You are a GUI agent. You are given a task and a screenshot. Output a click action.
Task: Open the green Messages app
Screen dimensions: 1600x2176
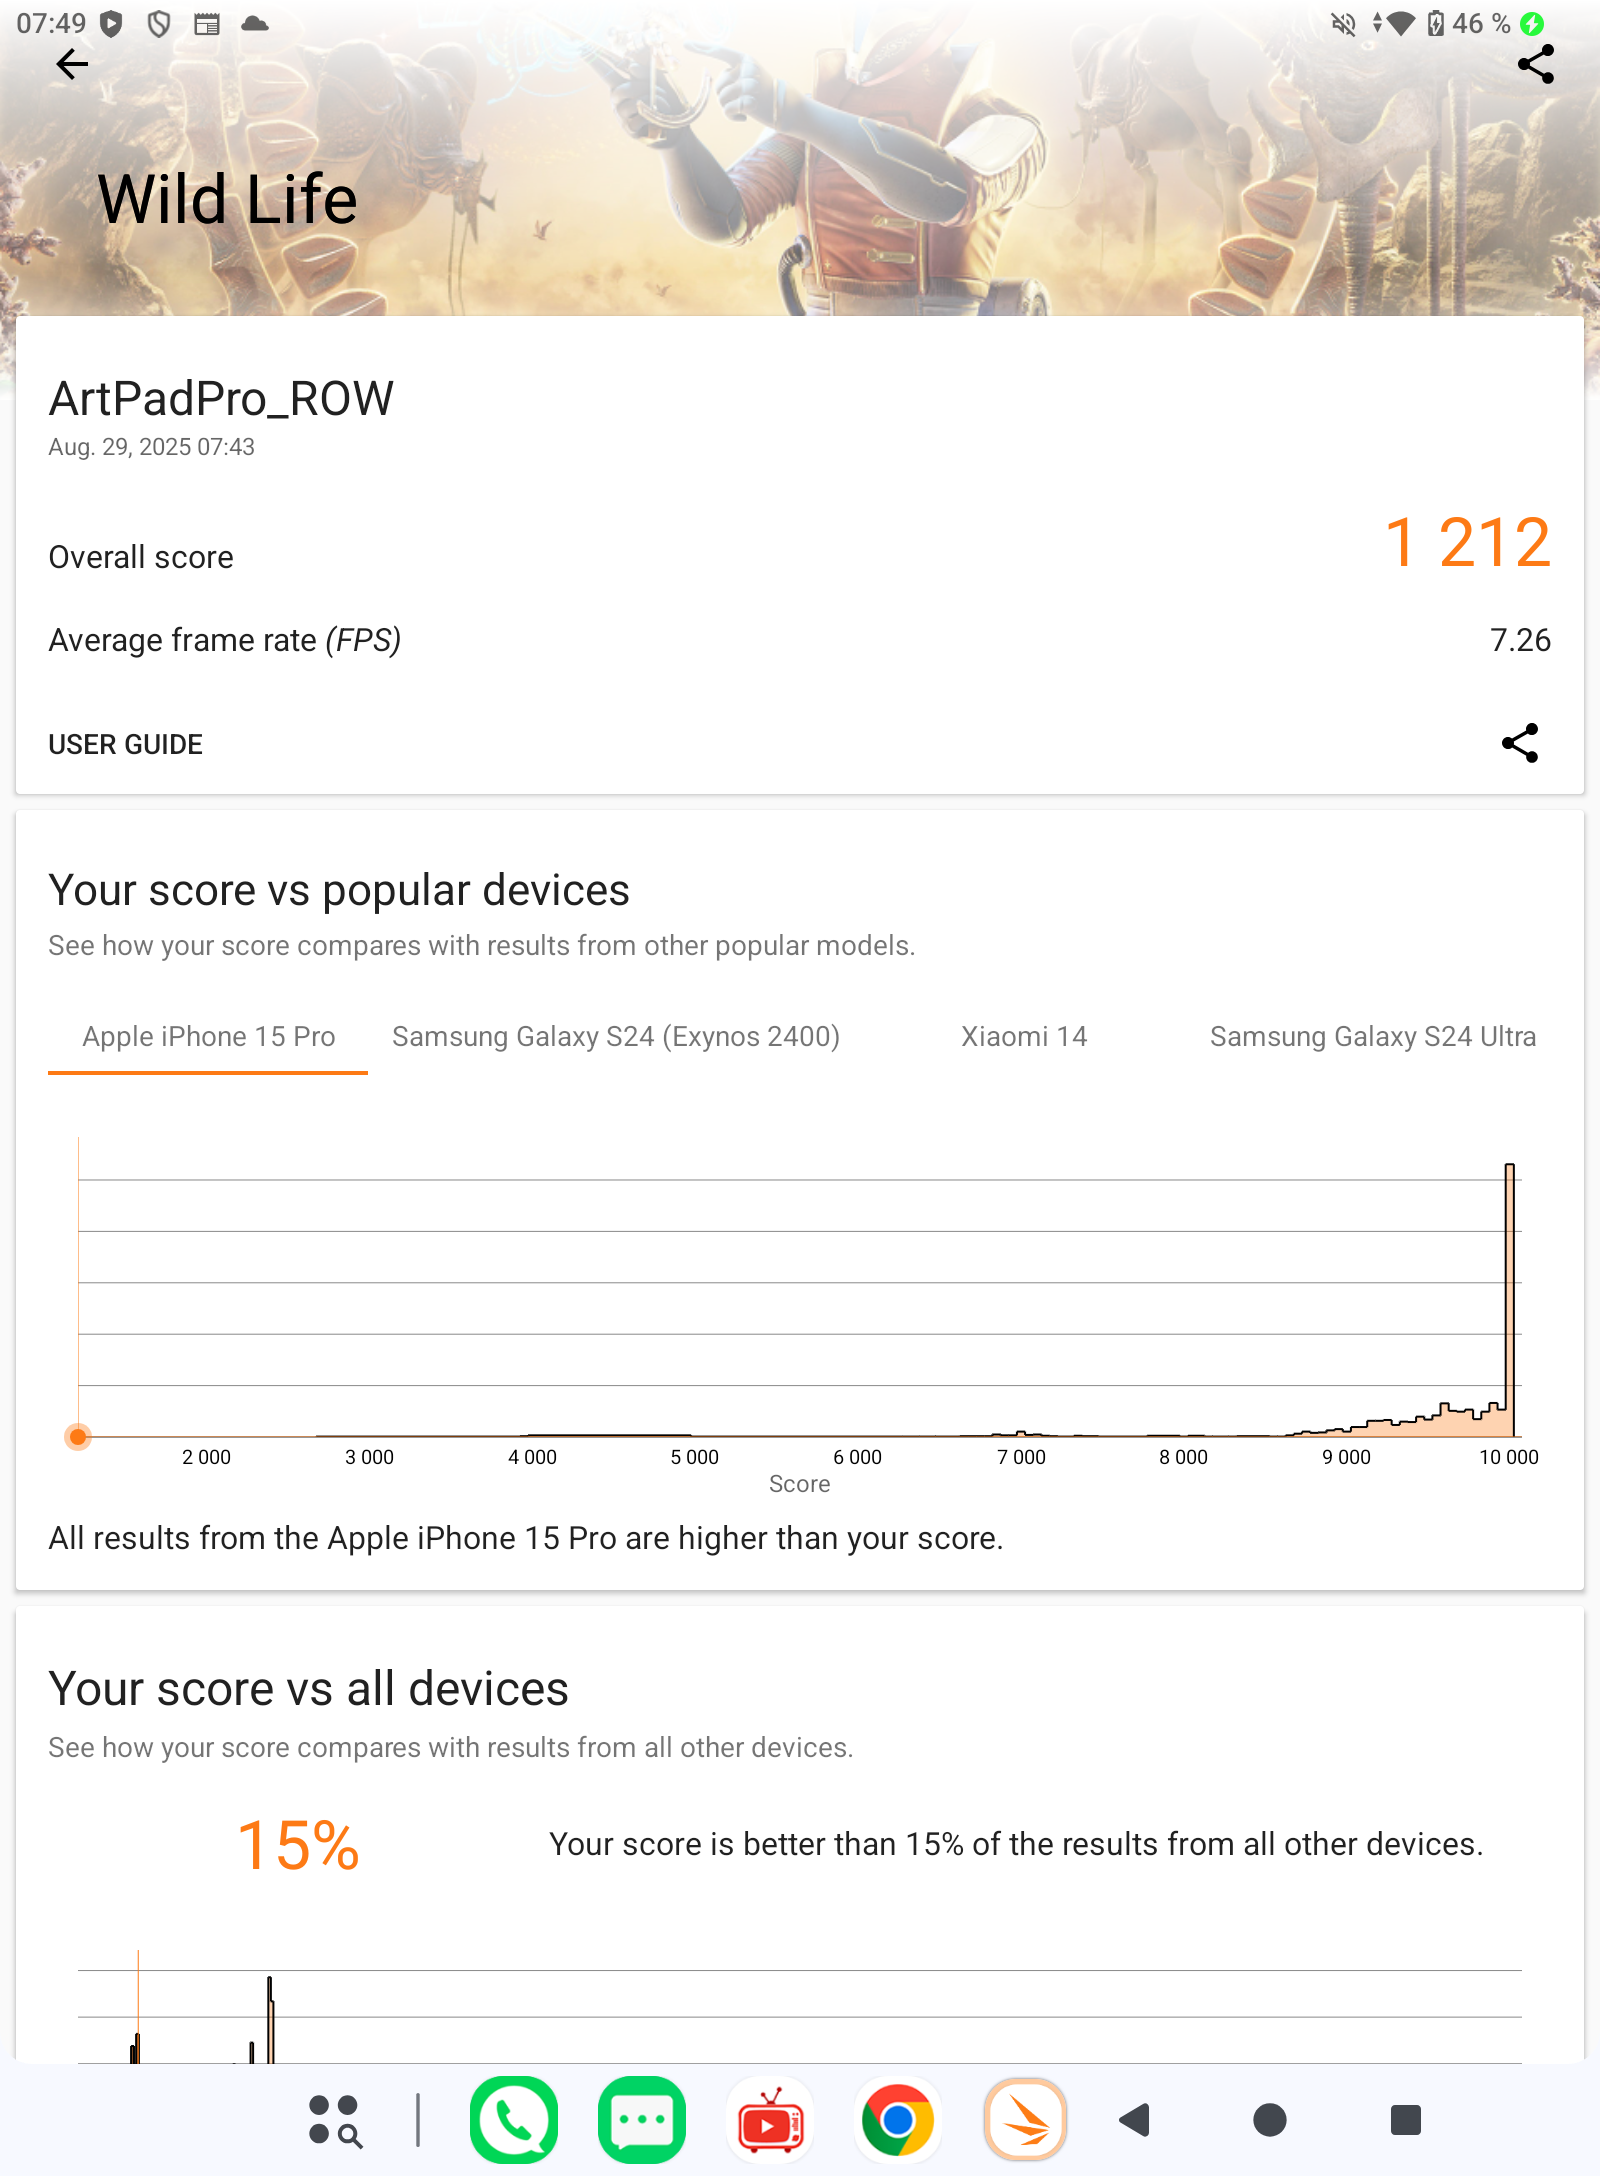(x=642, y=2120)
